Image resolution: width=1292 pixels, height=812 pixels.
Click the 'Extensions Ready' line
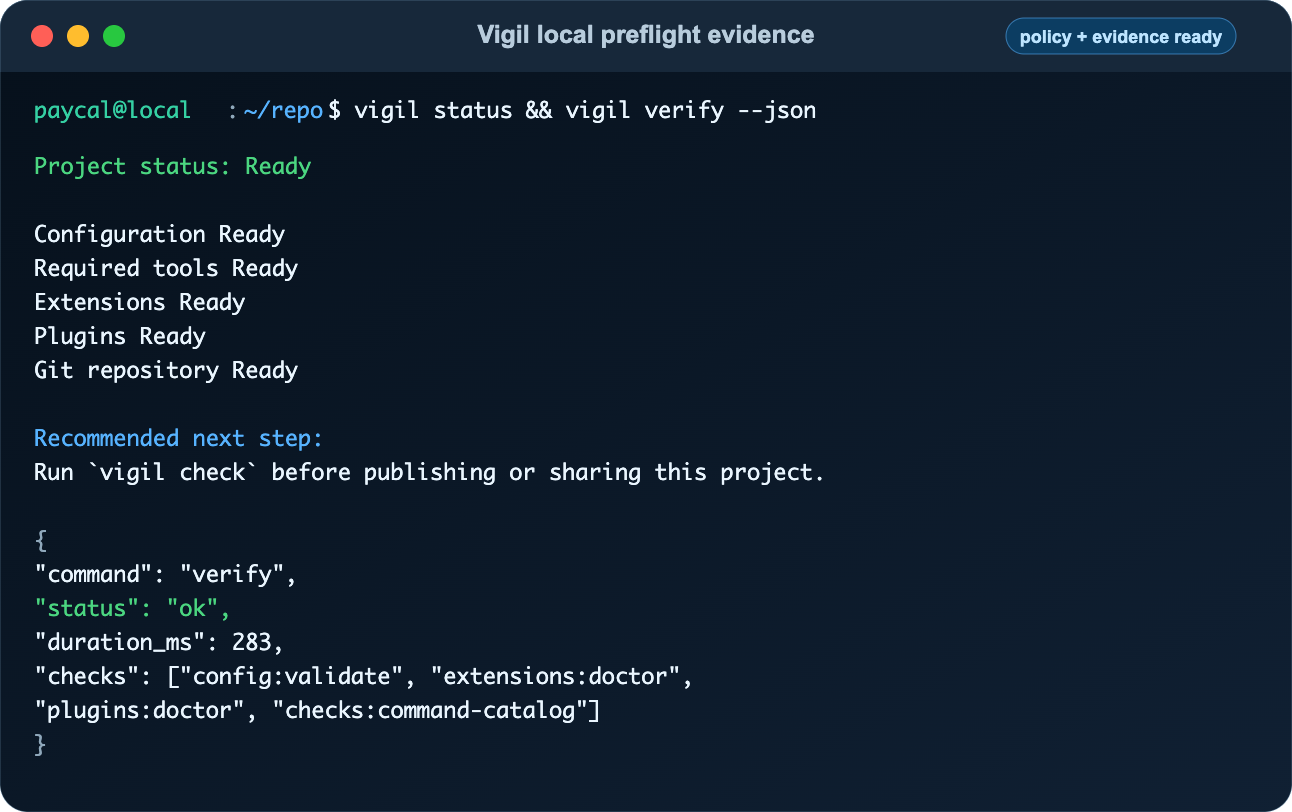[x=140, y=302]
